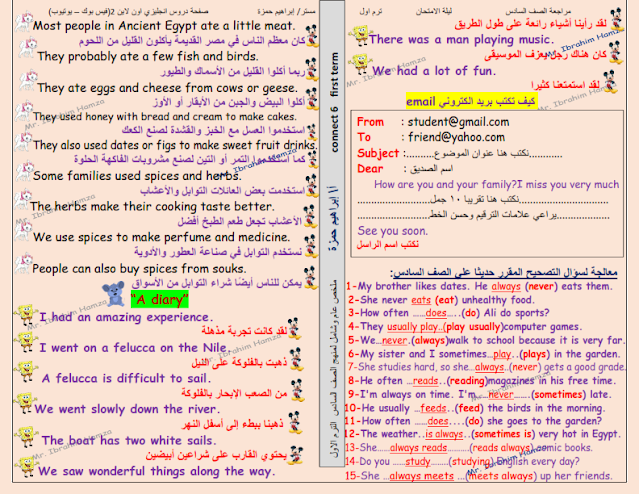Image resolution: width=639 pixels, height=494 pixels.
Task: Click "We use spices to make perfume and medicine."
Action: click(161, 237)
